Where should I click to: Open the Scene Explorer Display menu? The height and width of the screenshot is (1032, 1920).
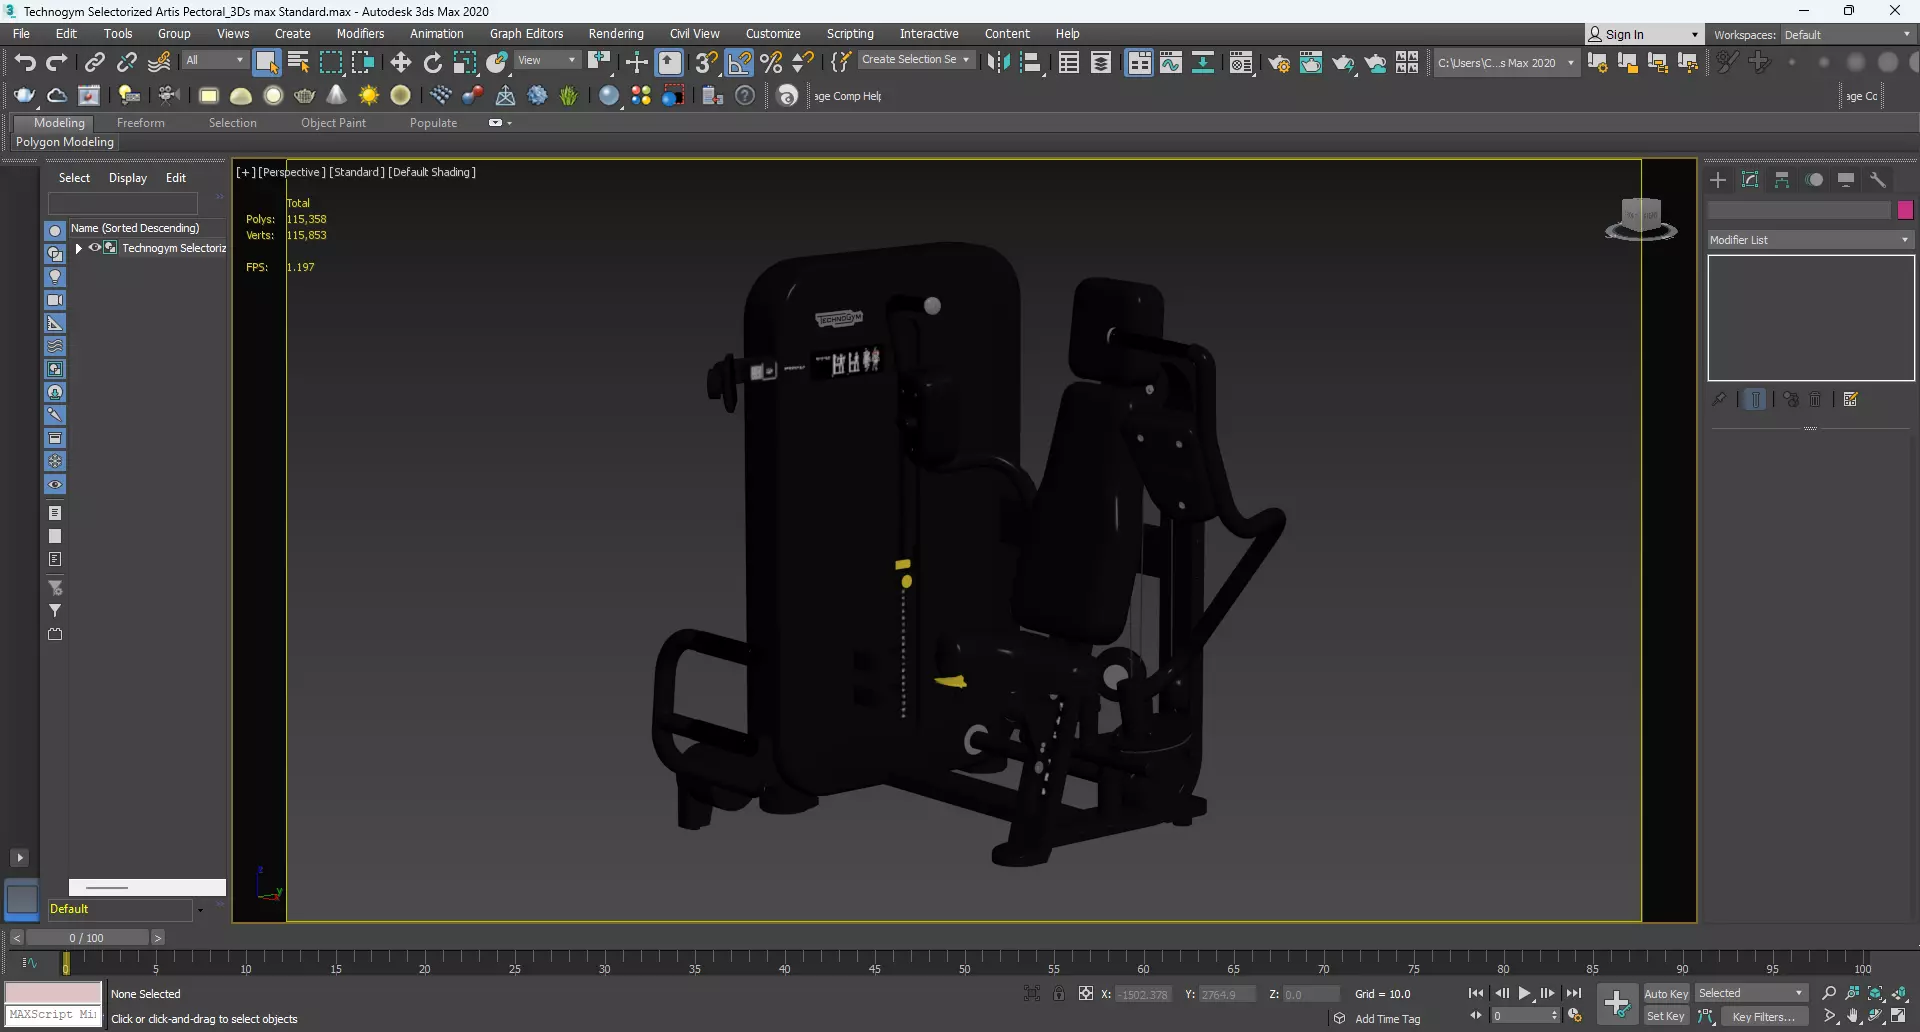pyautogui.click(x=128, y=178)
